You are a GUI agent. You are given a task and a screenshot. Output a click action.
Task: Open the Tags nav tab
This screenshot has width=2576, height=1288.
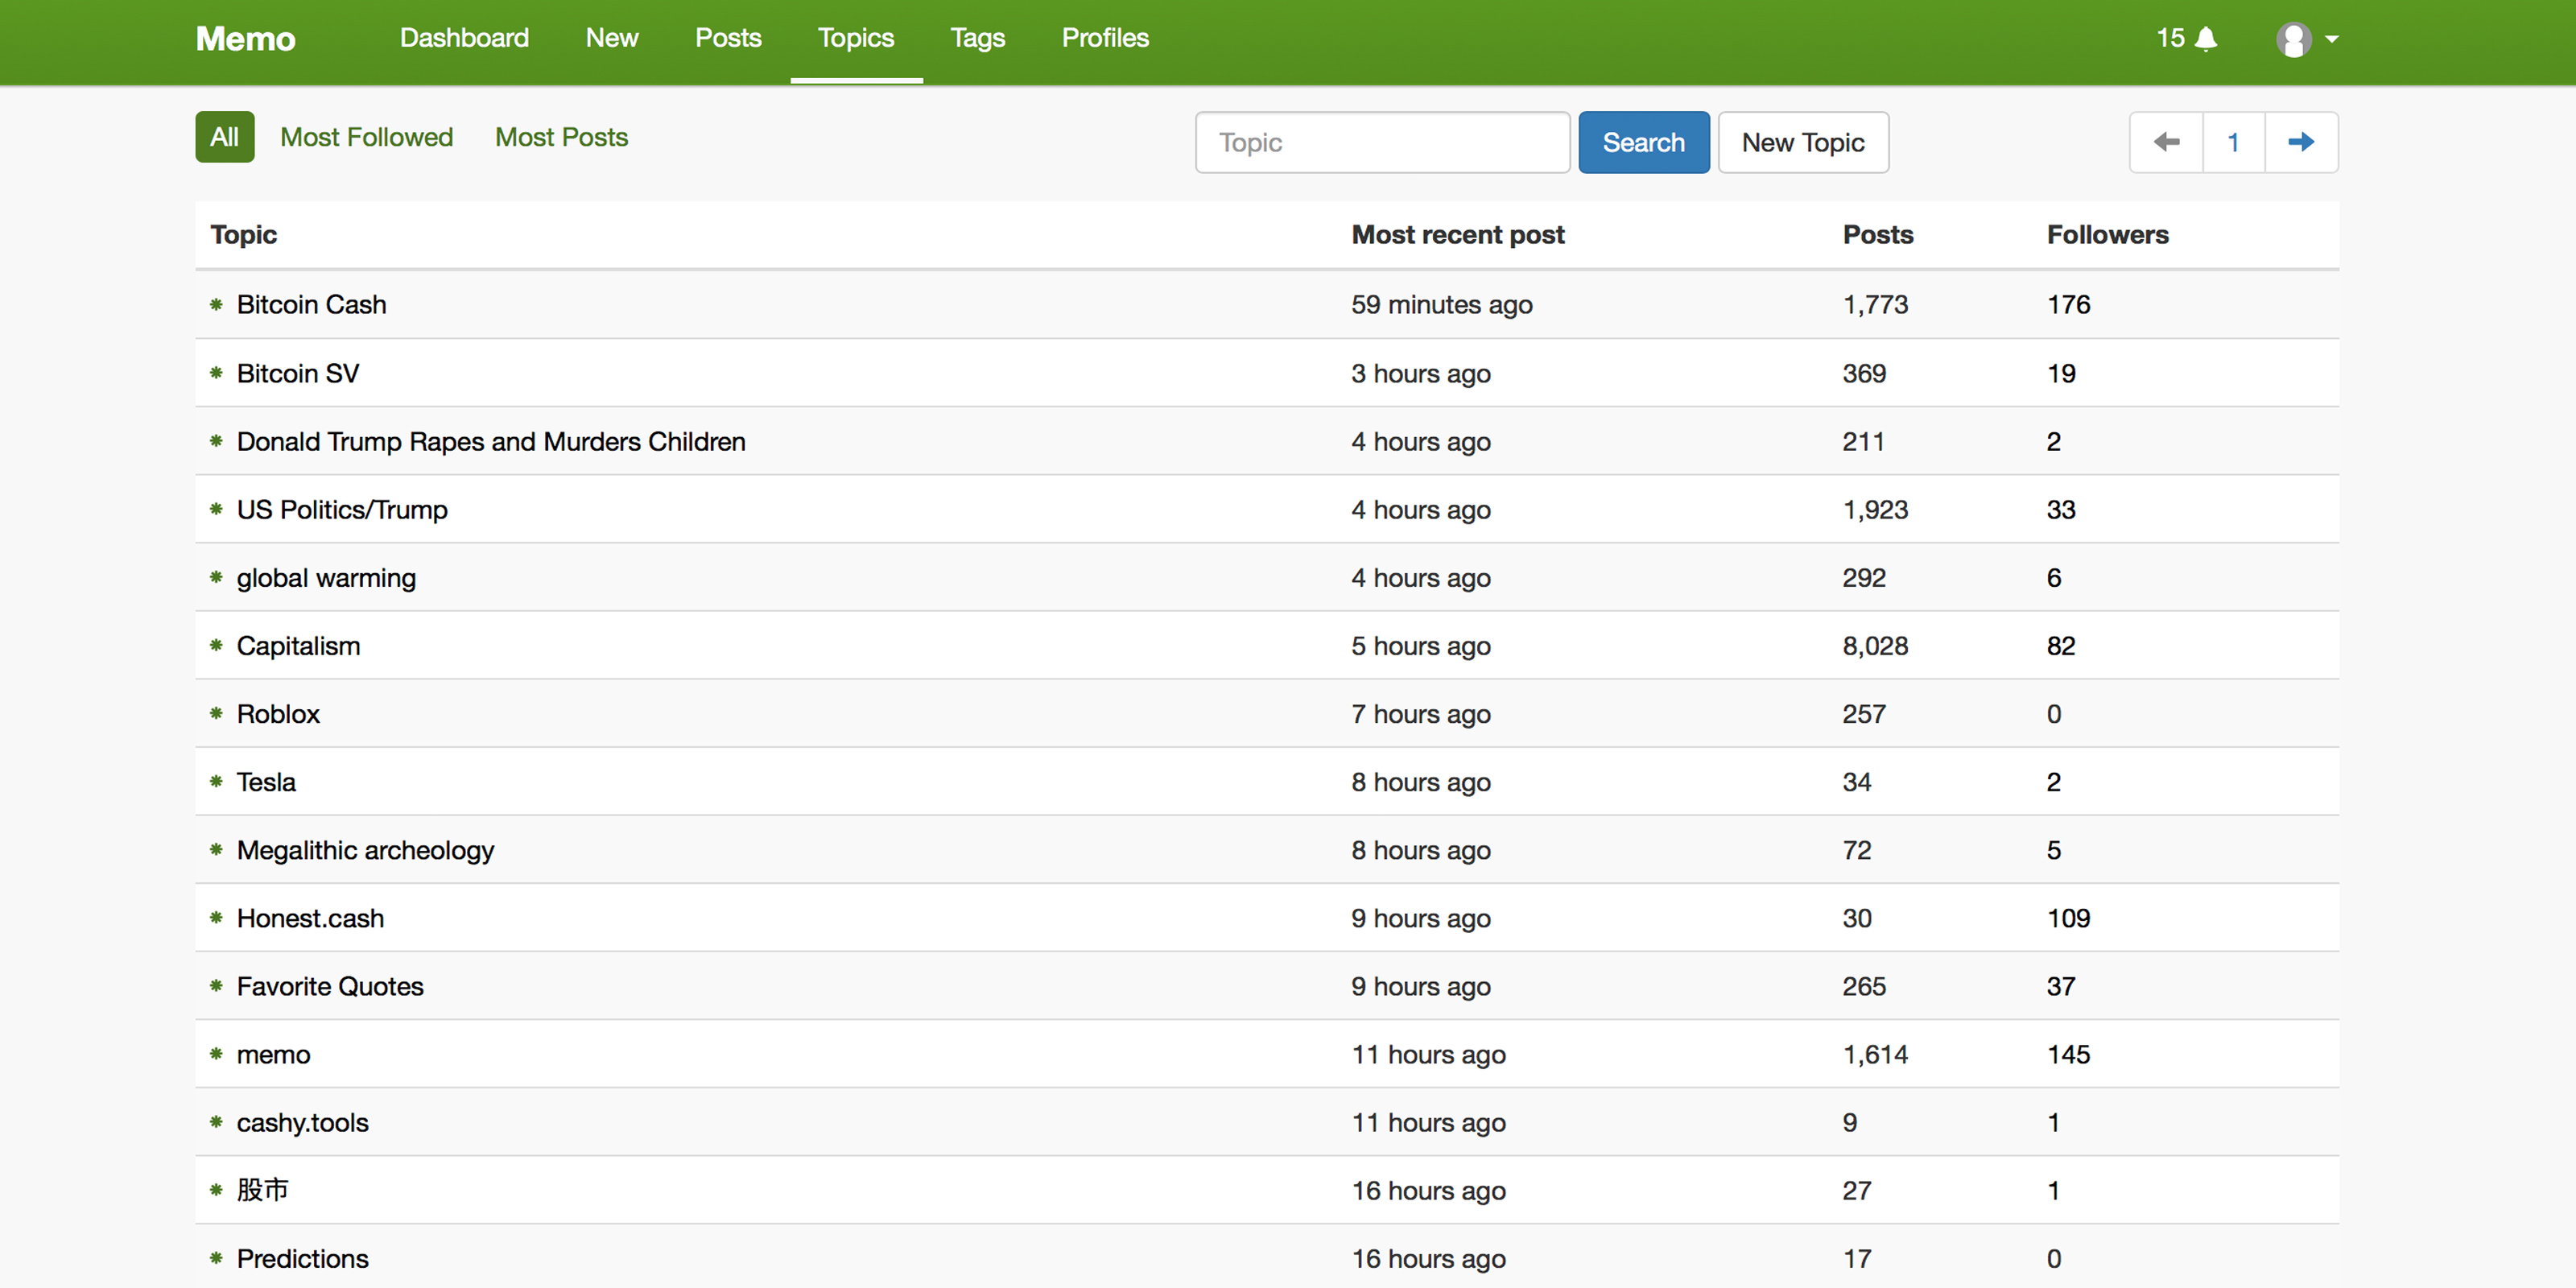tap(977, 38)
